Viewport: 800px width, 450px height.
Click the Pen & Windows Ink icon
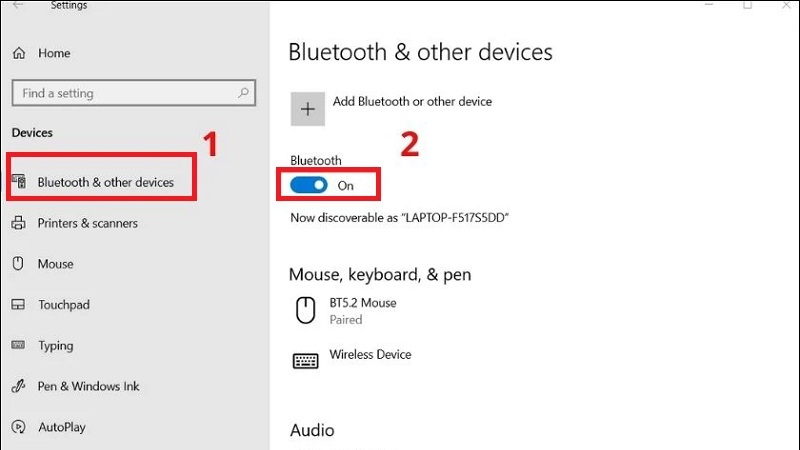click(18, 386)
